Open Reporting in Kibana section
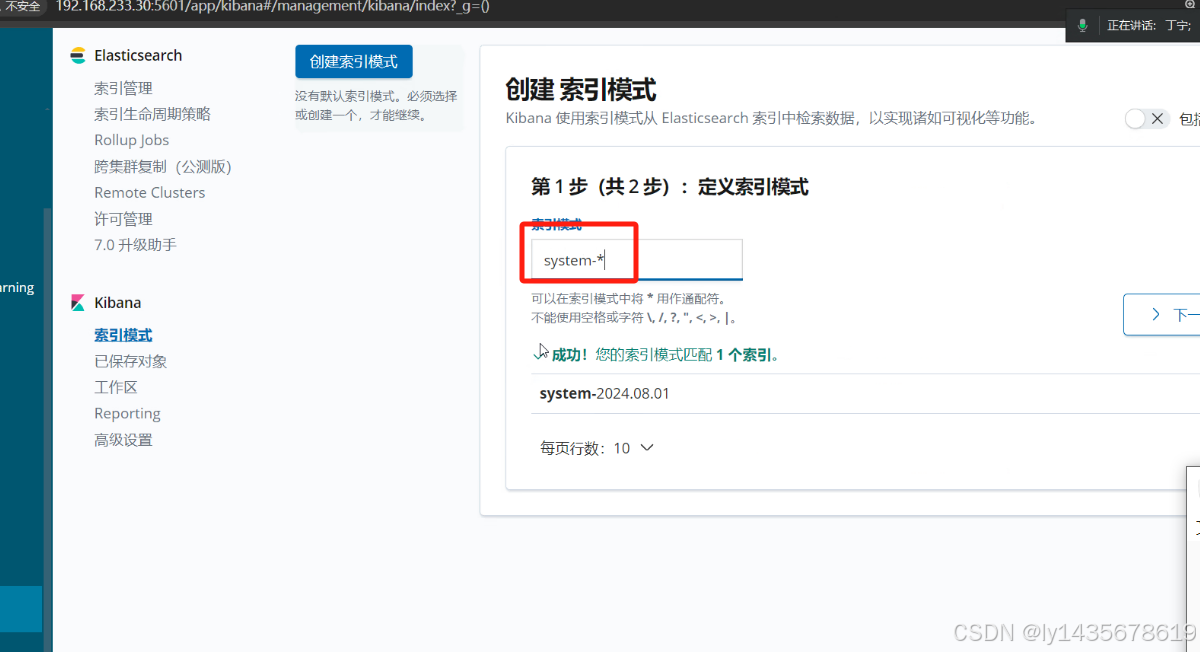 127,413
